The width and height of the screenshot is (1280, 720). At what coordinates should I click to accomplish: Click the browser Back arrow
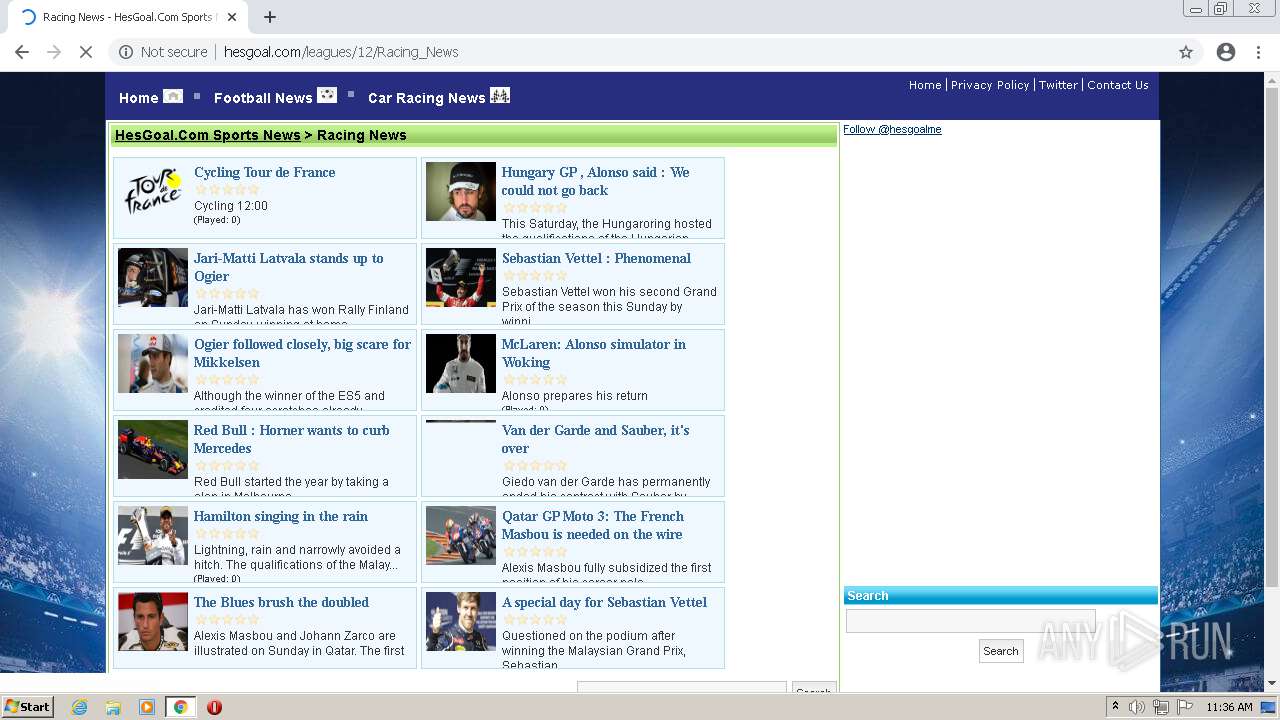coord(22,52)
